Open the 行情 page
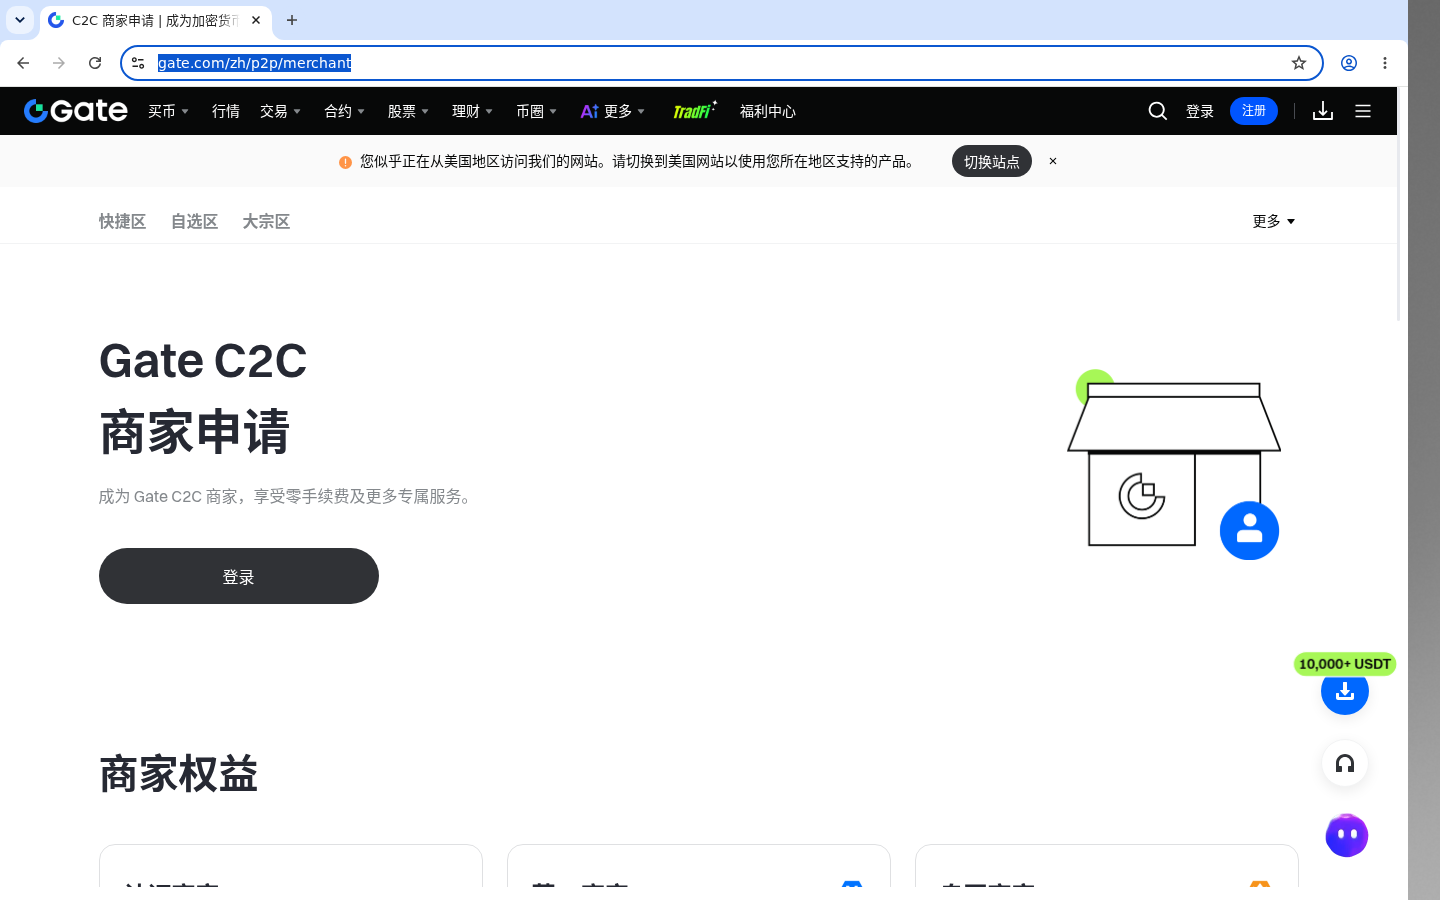Image resolution: width=1440 pixels, height=900 pixels. coord(226,111)
